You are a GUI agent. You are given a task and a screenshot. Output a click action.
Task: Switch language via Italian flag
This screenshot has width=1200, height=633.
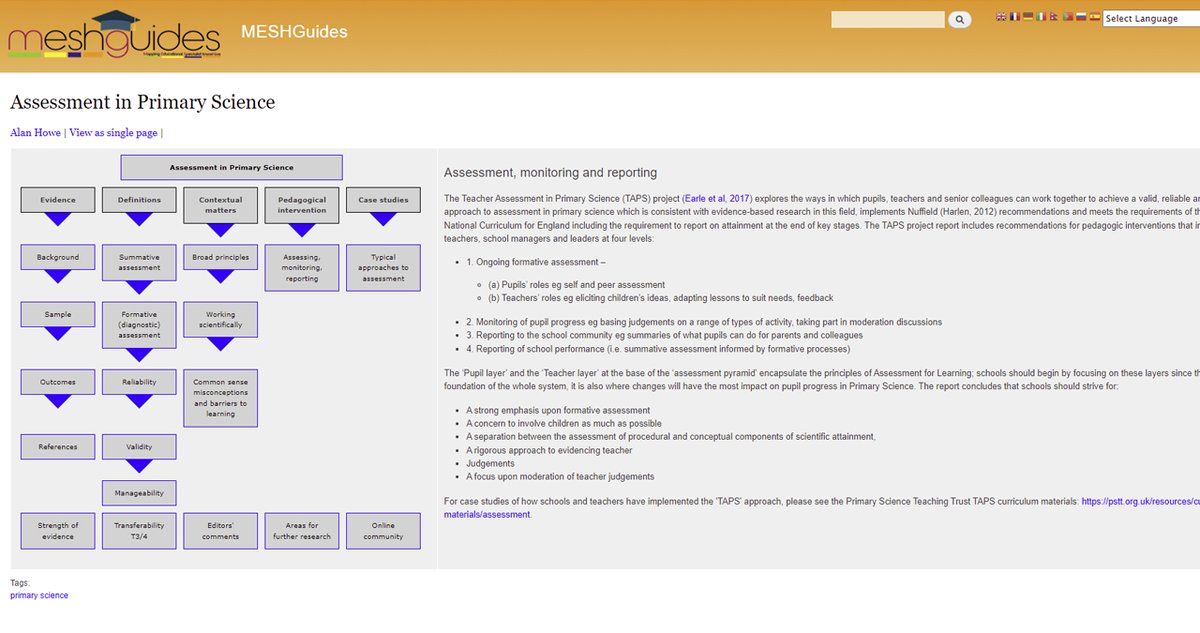pyautogui.click(x=1040, y=17)
